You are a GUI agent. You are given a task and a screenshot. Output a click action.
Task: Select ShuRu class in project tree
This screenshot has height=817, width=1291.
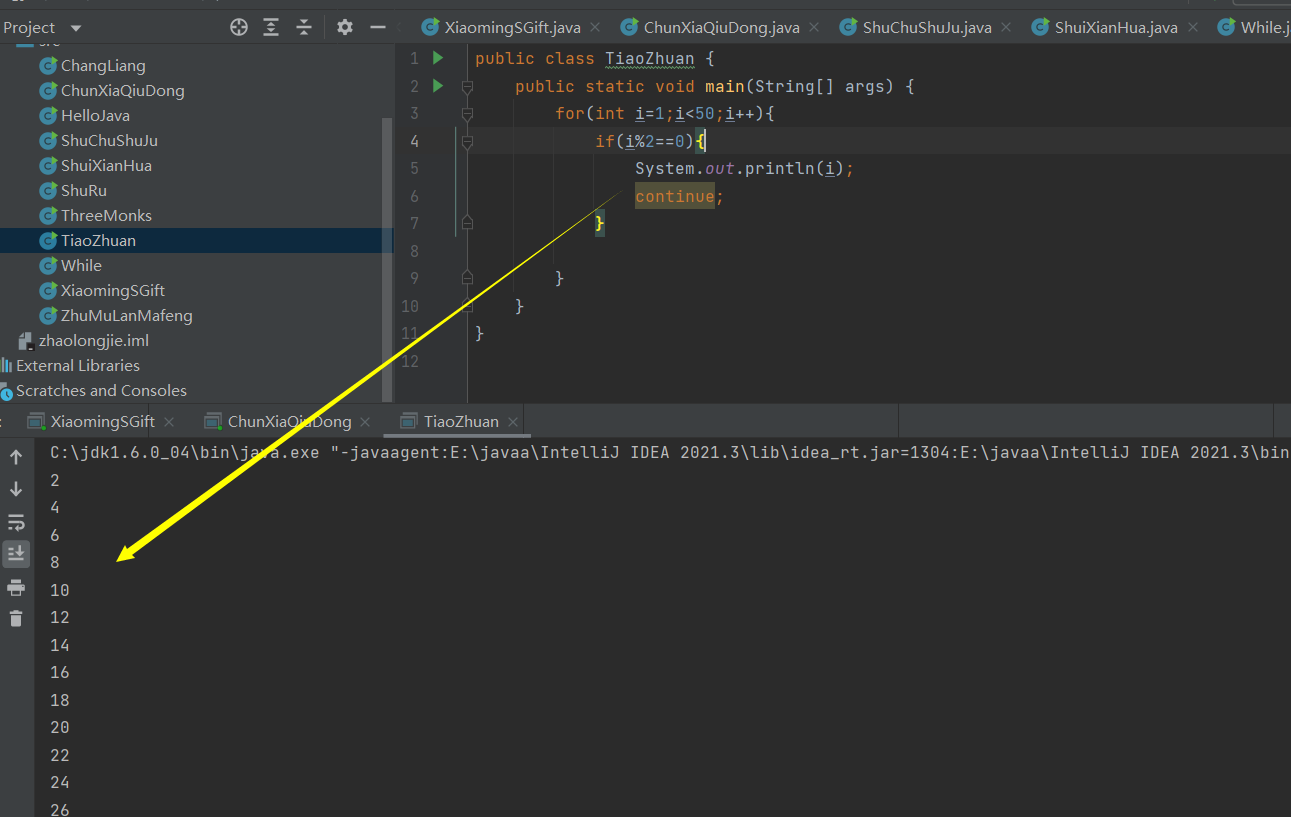(x=83, y=191)
